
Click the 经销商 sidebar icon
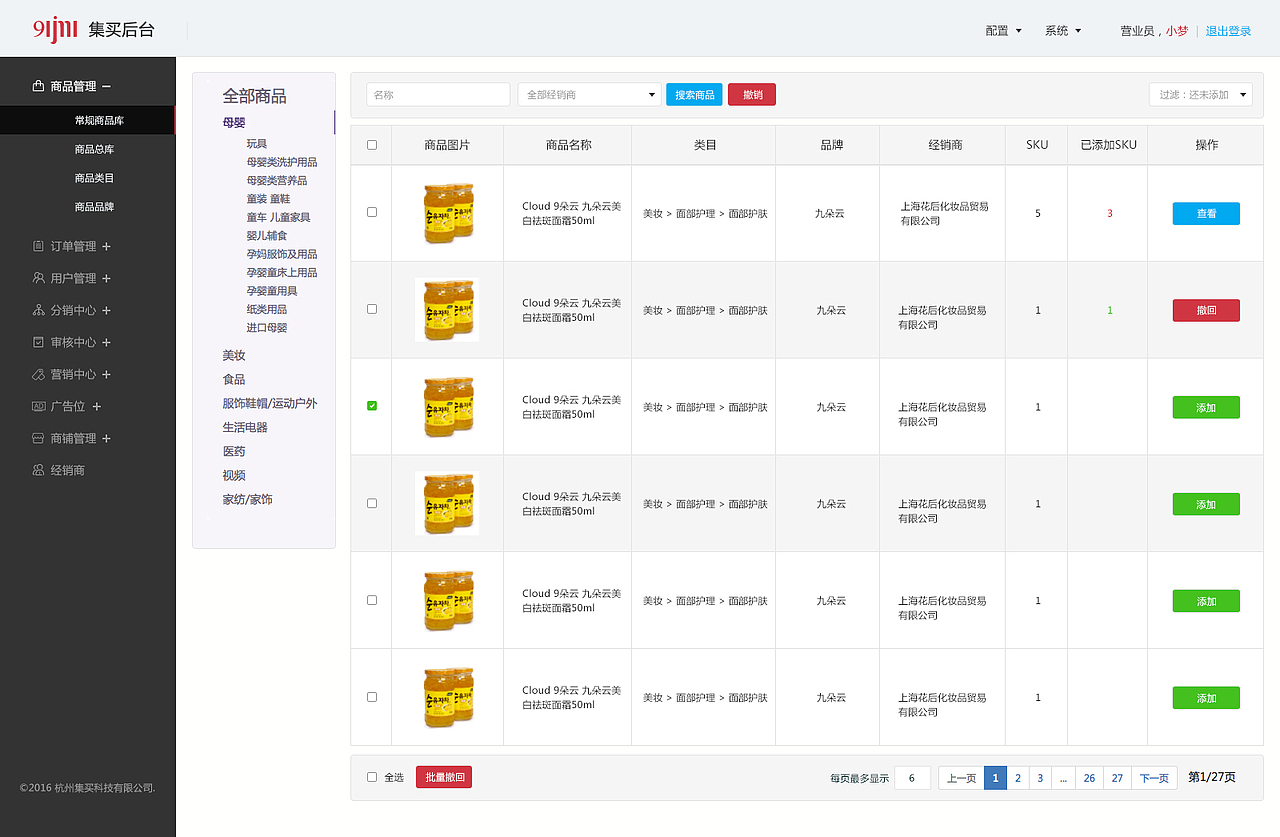point(38,470)
